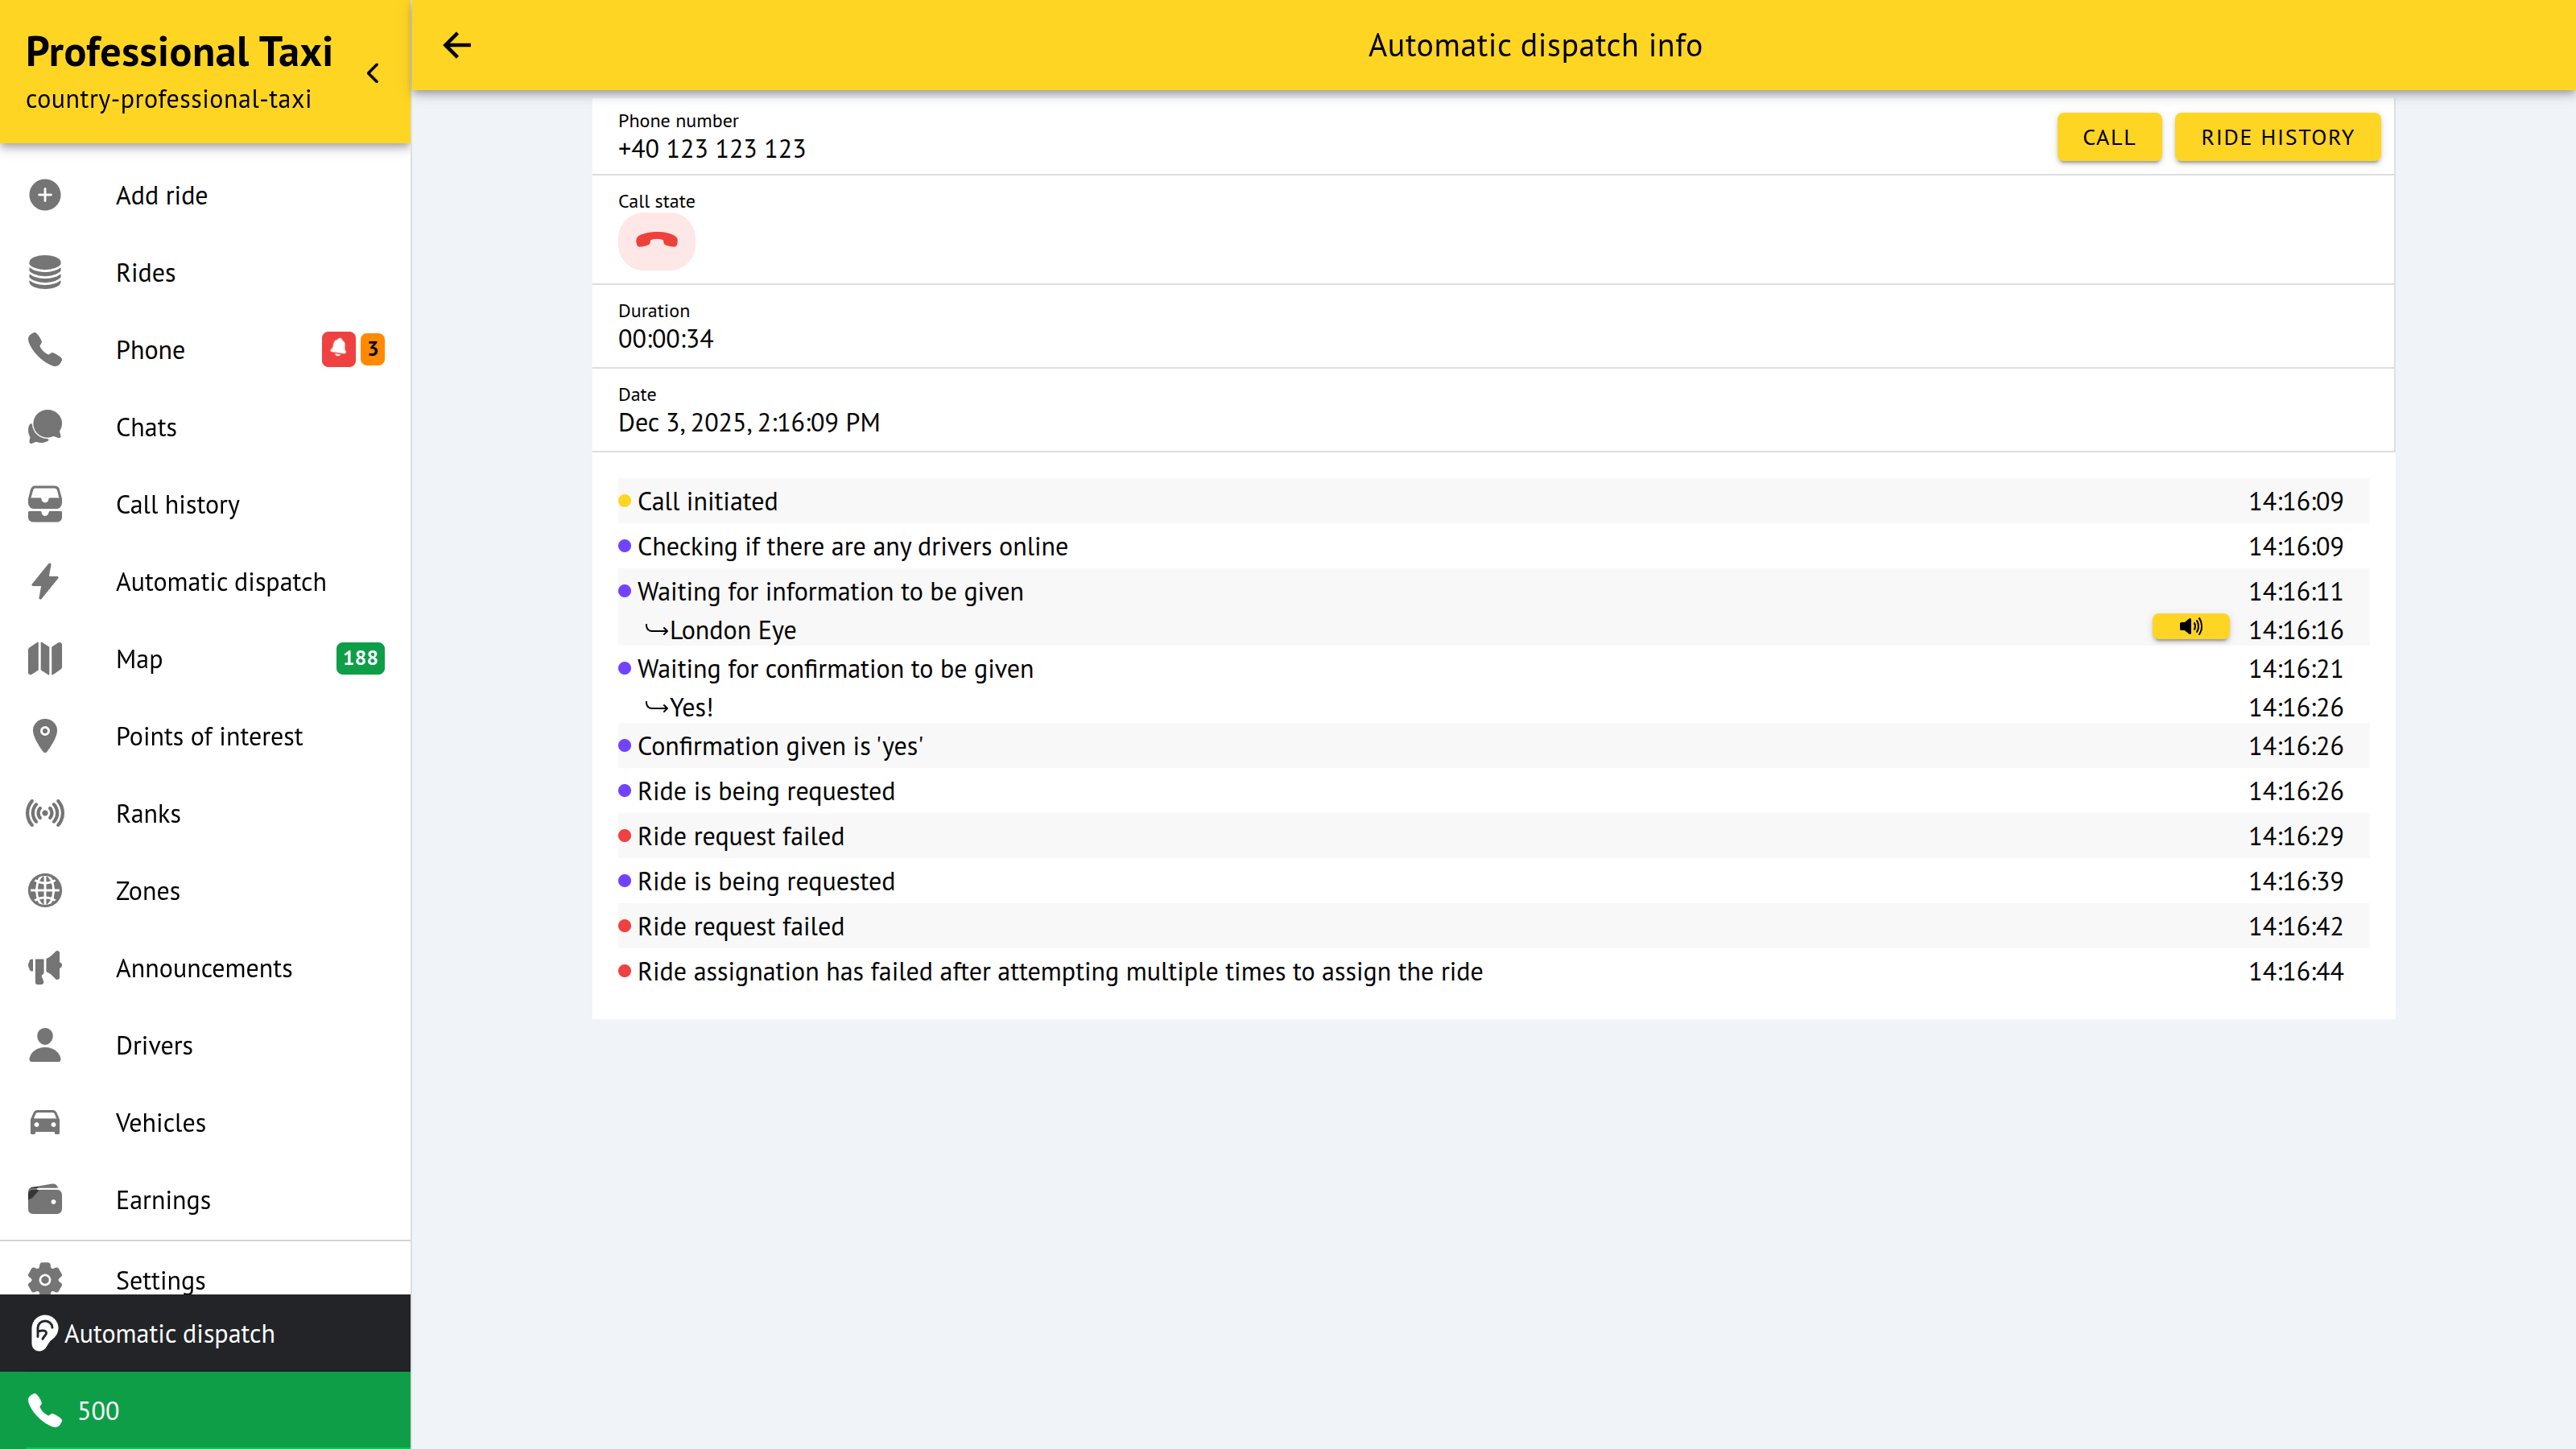Screen dimensions: 2576x1449
Task: Click the Add ride plus icon
Action: [45, 195]
